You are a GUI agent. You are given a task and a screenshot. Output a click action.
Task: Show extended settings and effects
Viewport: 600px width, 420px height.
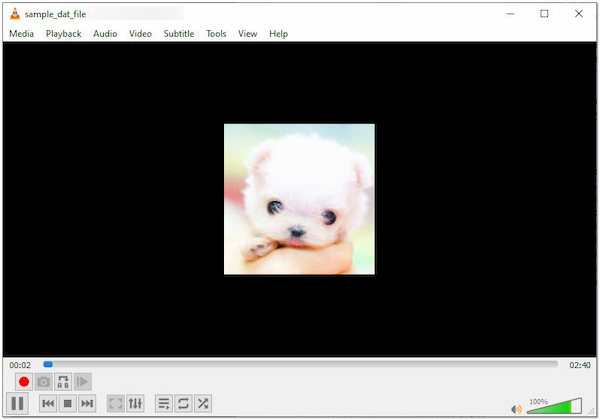pos(135,403)
